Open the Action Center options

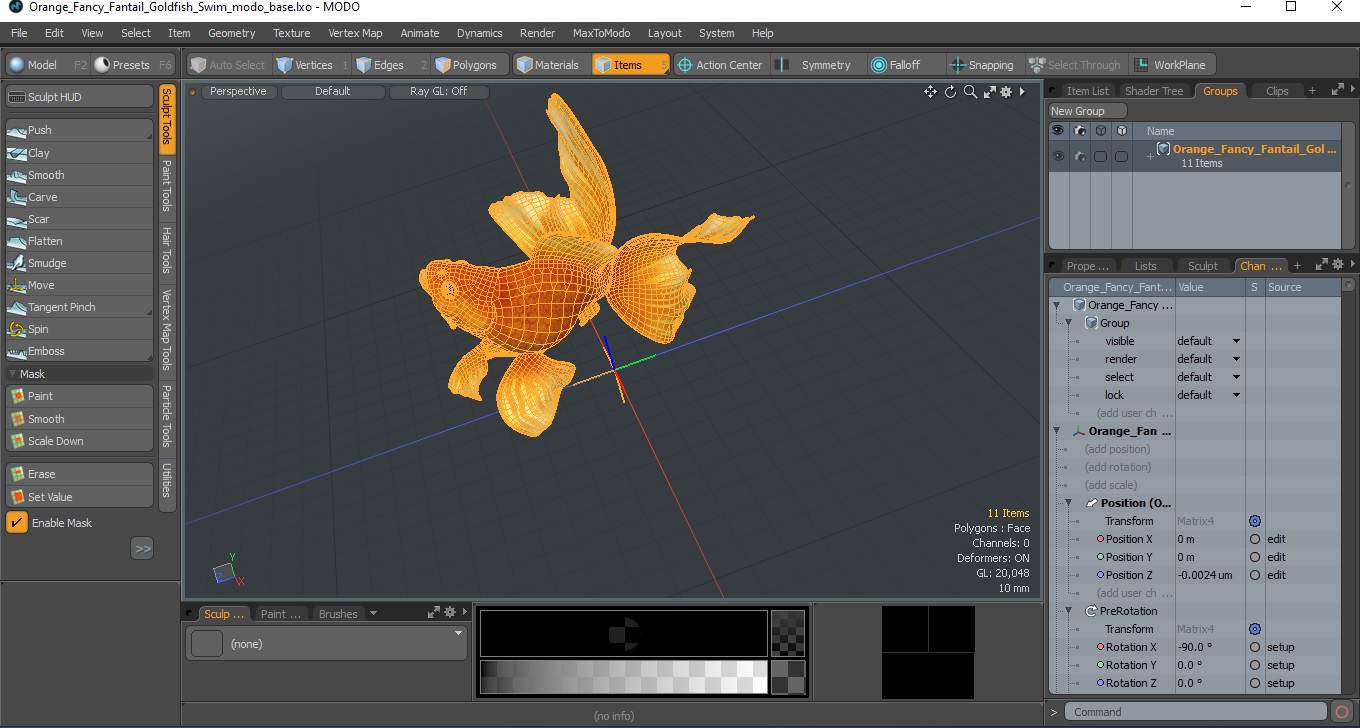tap(720, 65)
